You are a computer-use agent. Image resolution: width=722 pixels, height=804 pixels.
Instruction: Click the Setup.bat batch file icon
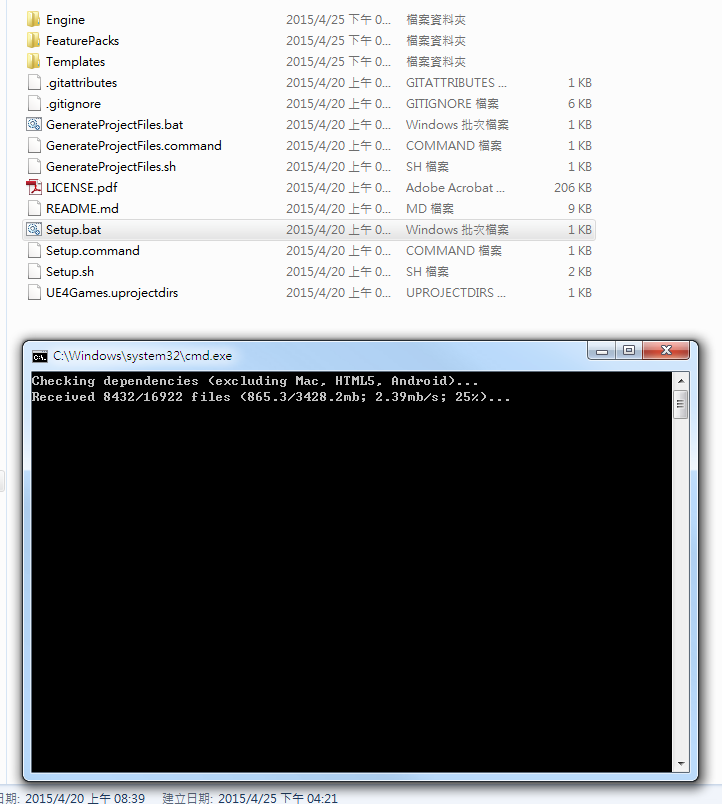tap(34, 230)
